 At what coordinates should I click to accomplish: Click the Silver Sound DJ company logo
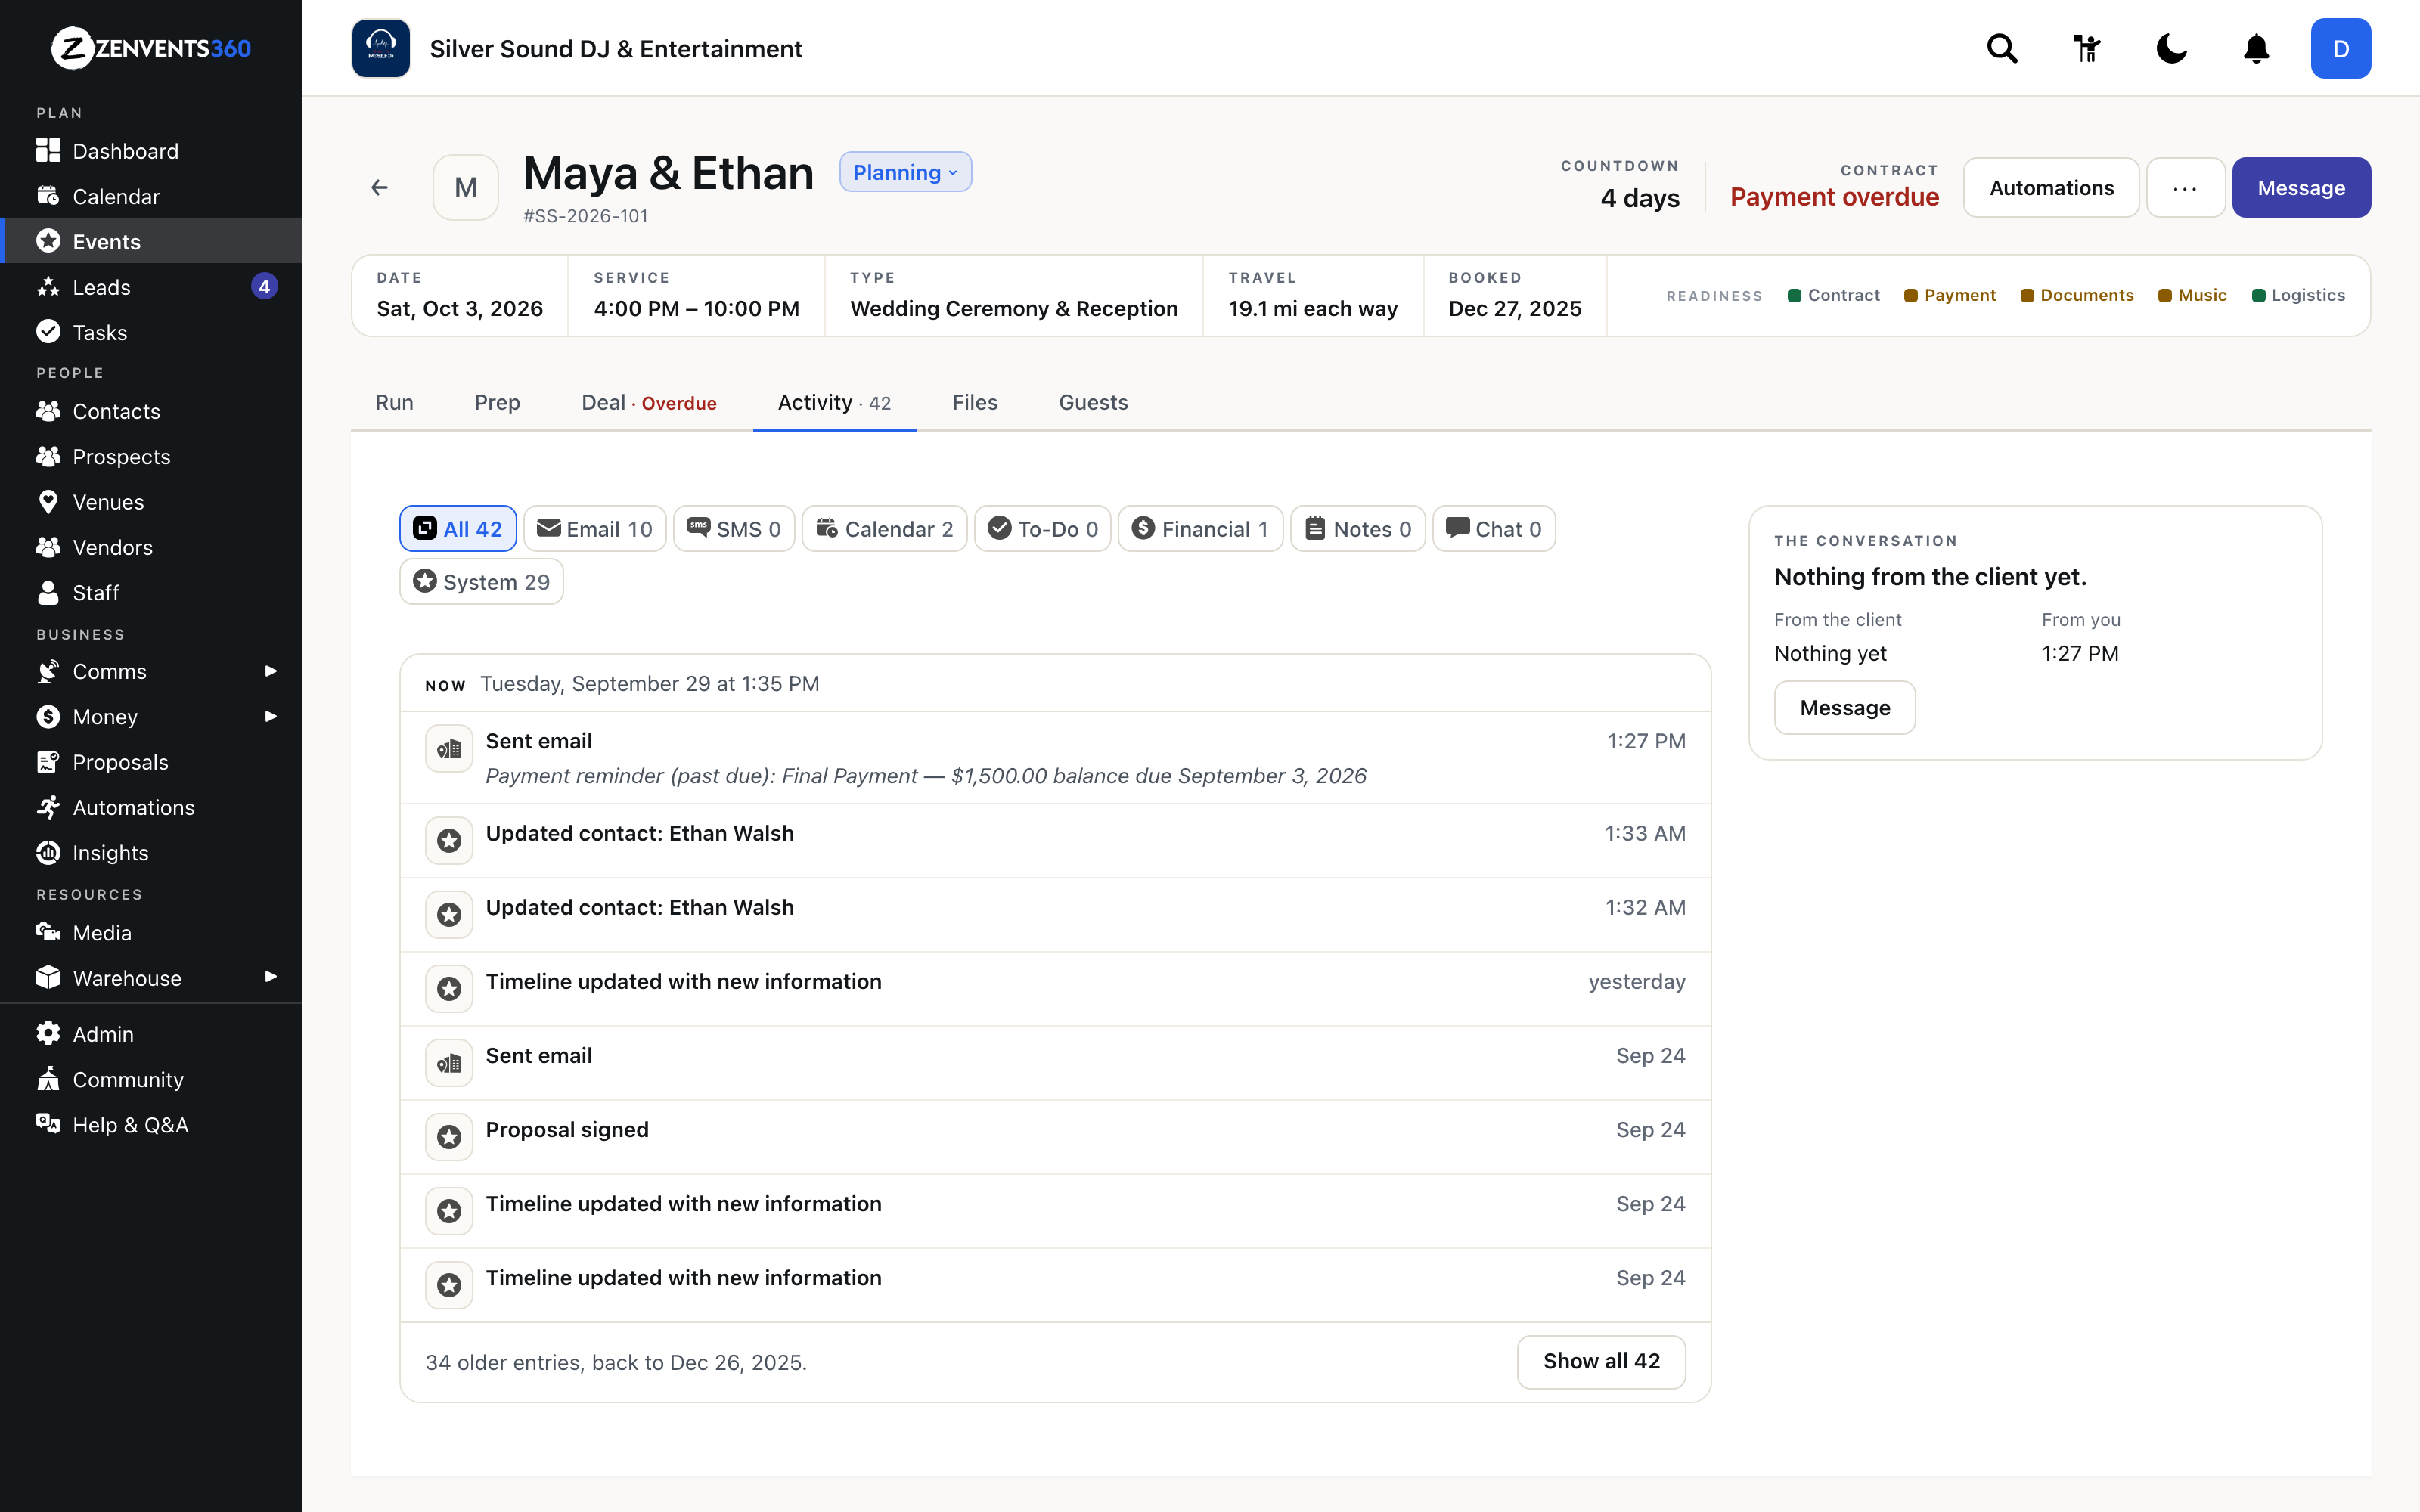pyautogui.click(x=381, y=48)
